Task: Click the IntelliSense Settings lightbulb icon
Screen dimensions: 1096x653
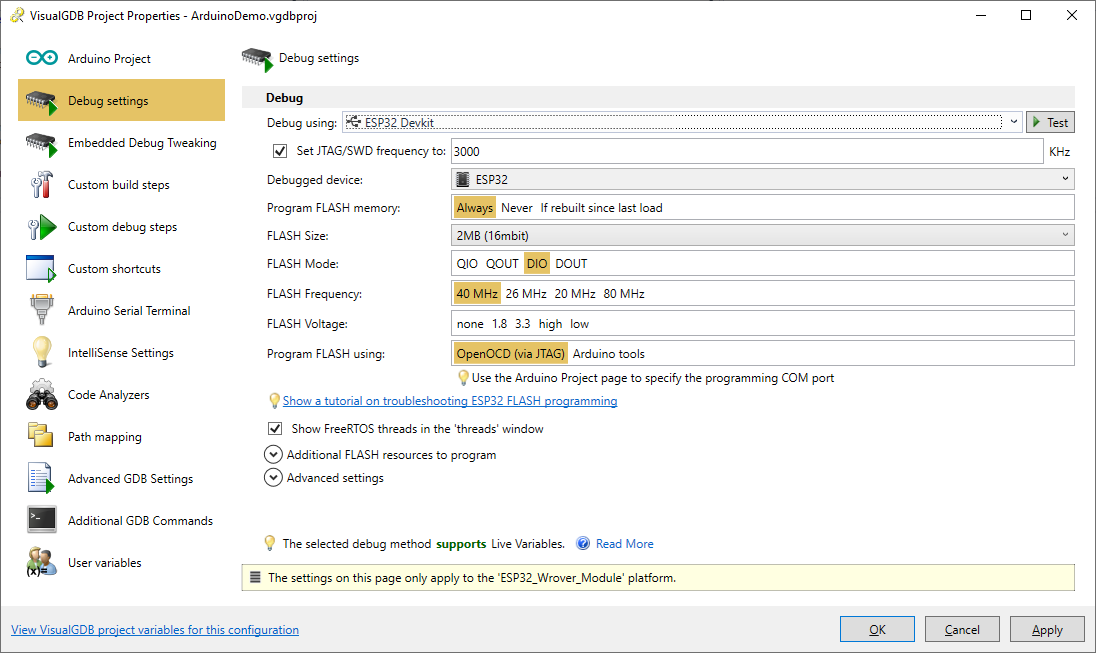Action: point(42,352)
